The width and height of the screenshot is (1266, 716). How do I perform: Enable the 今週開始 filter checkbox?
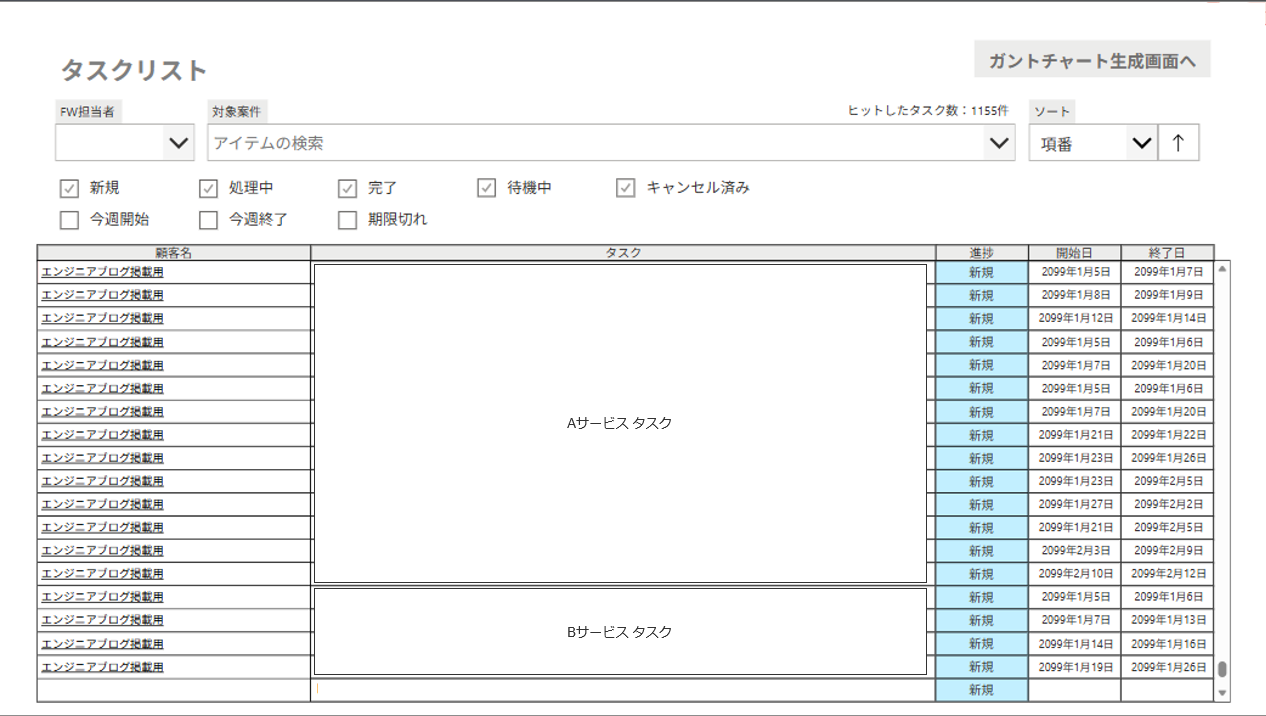click(x=69, y=220)
